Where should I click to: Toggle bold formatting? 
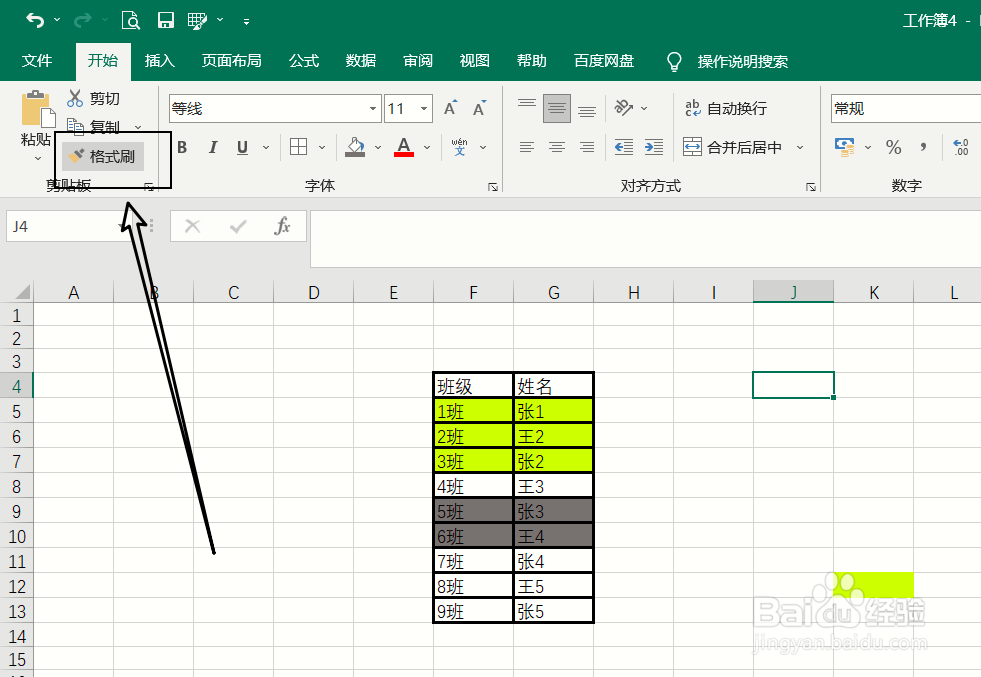182,148
